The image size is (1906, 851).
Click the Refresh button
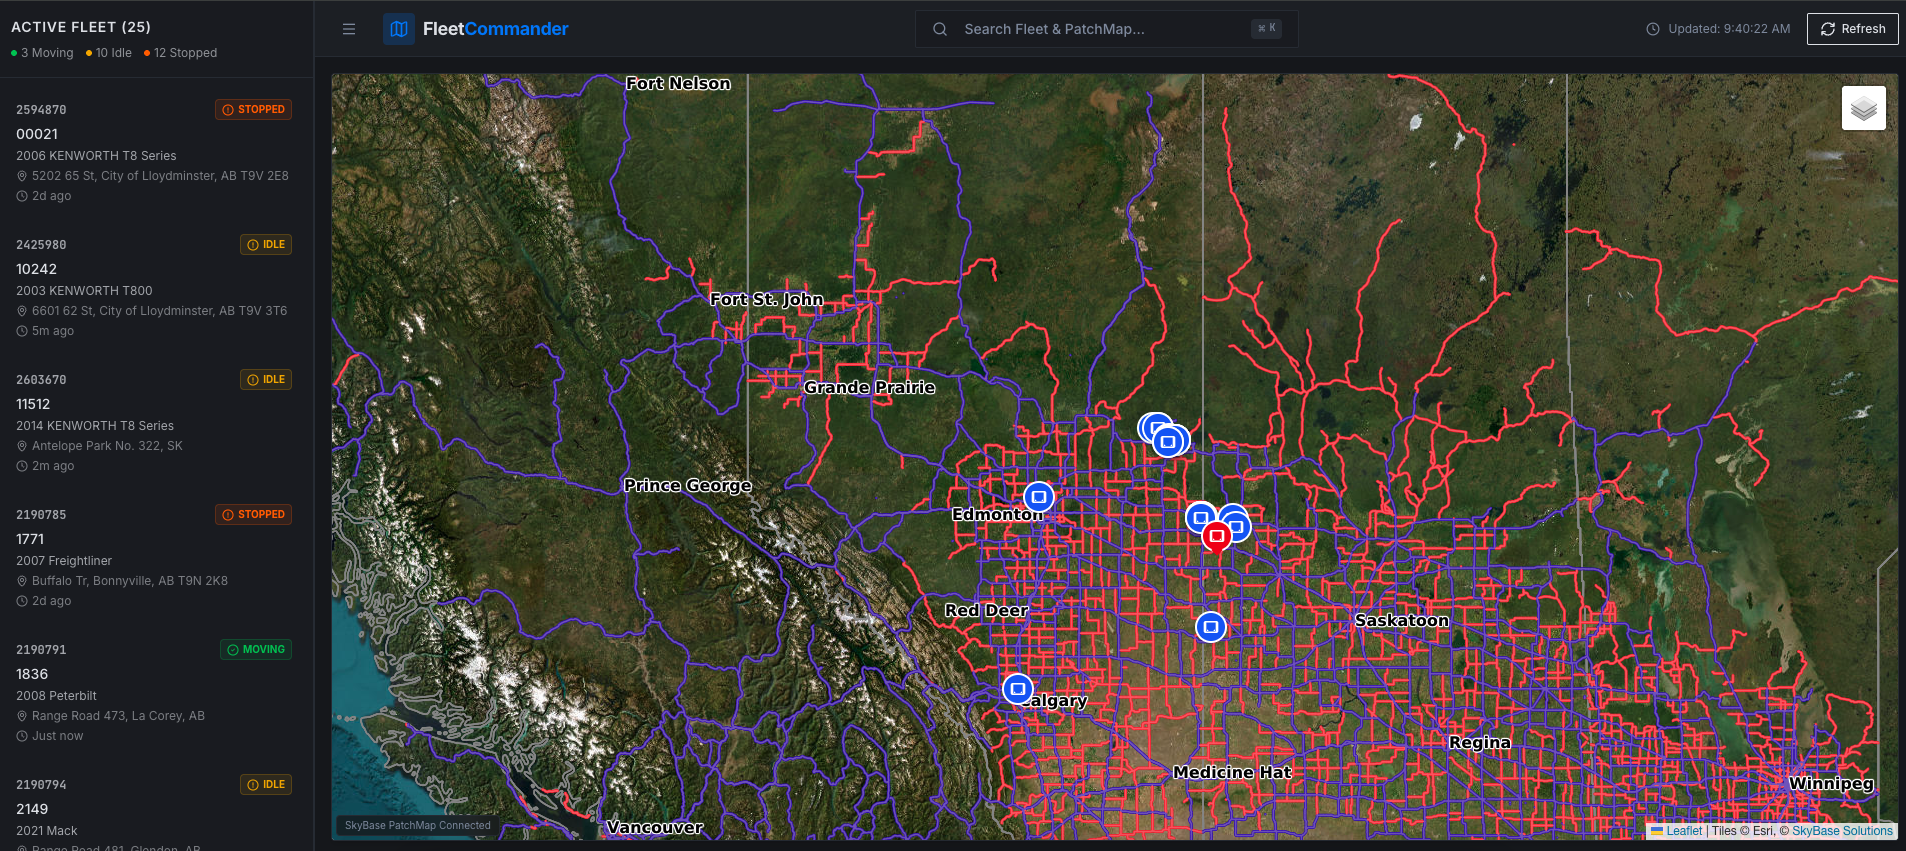(x=1852, y=29)
